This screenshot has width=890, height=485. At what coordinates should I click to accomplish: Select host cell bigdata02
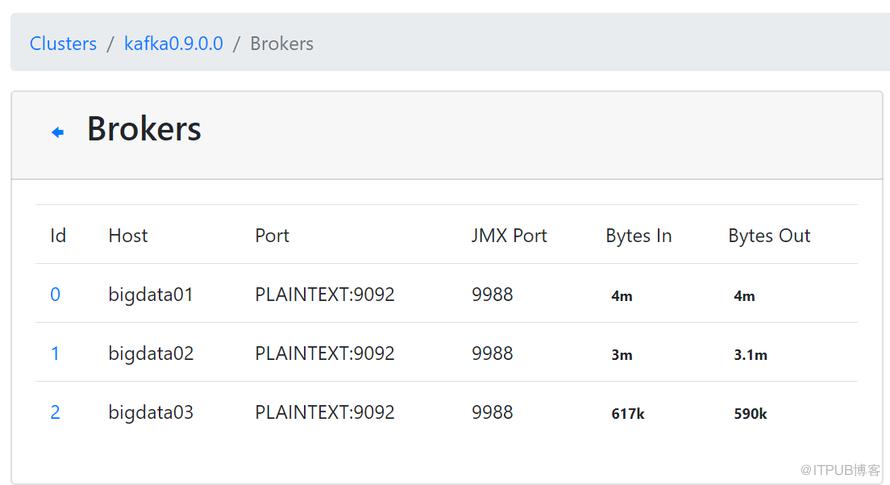tap(151, 354)
